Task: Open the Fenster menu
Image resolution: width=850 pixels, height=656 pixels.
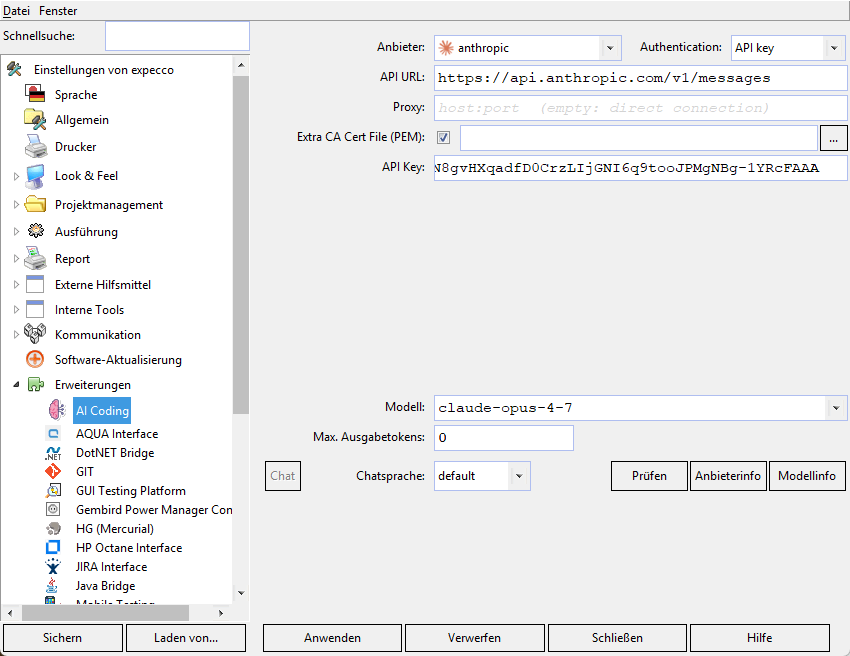Action: tap(58, 10)
